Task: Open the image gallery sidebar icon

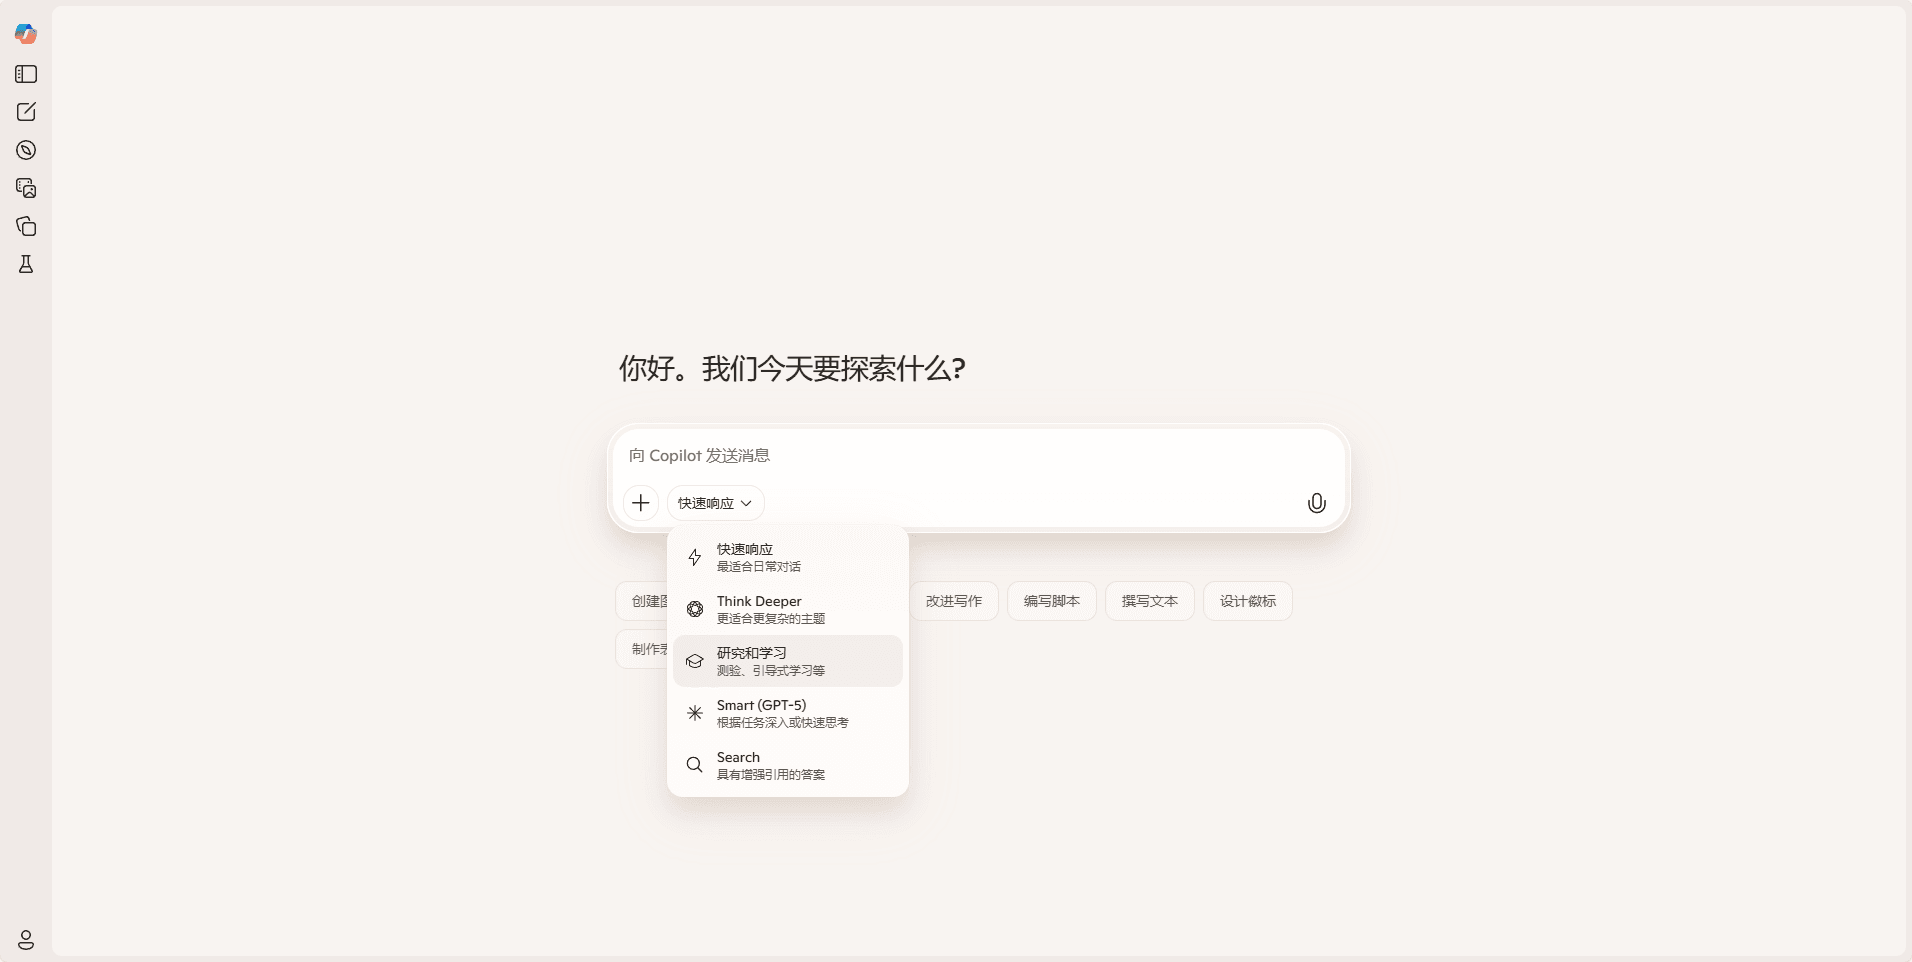Action: point(26,188)
